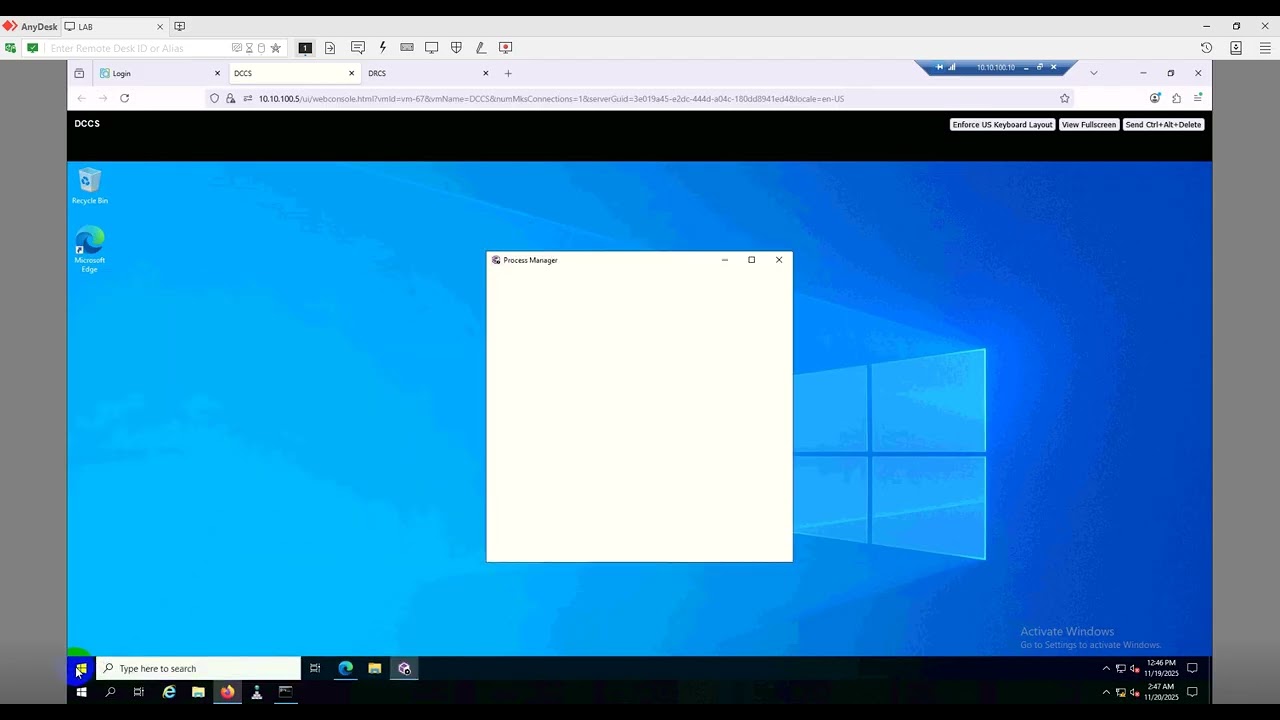This screenshot has width=1280, height=720.
Task: Open Firefox extensions puzzle icon
Action: (x=1176, y=98)
